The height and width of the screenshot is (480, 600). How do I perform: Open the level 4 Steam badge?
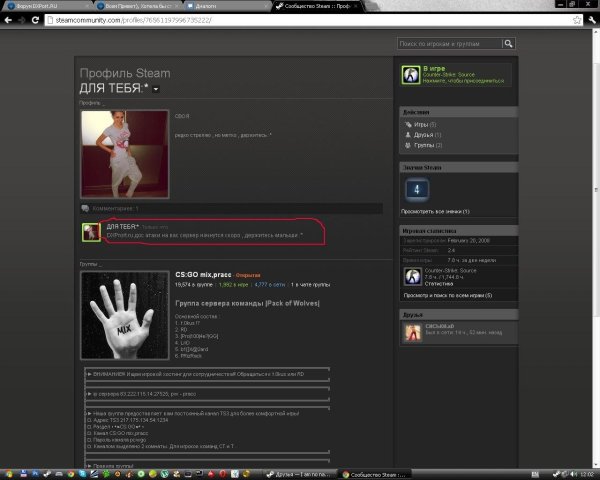[x=416, y=188]
